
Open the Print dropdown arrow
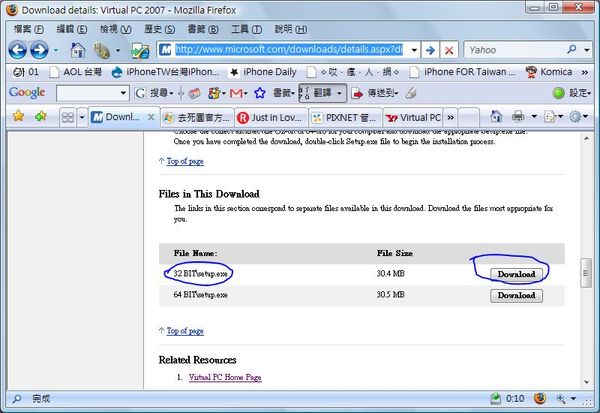tap(534, 116)
